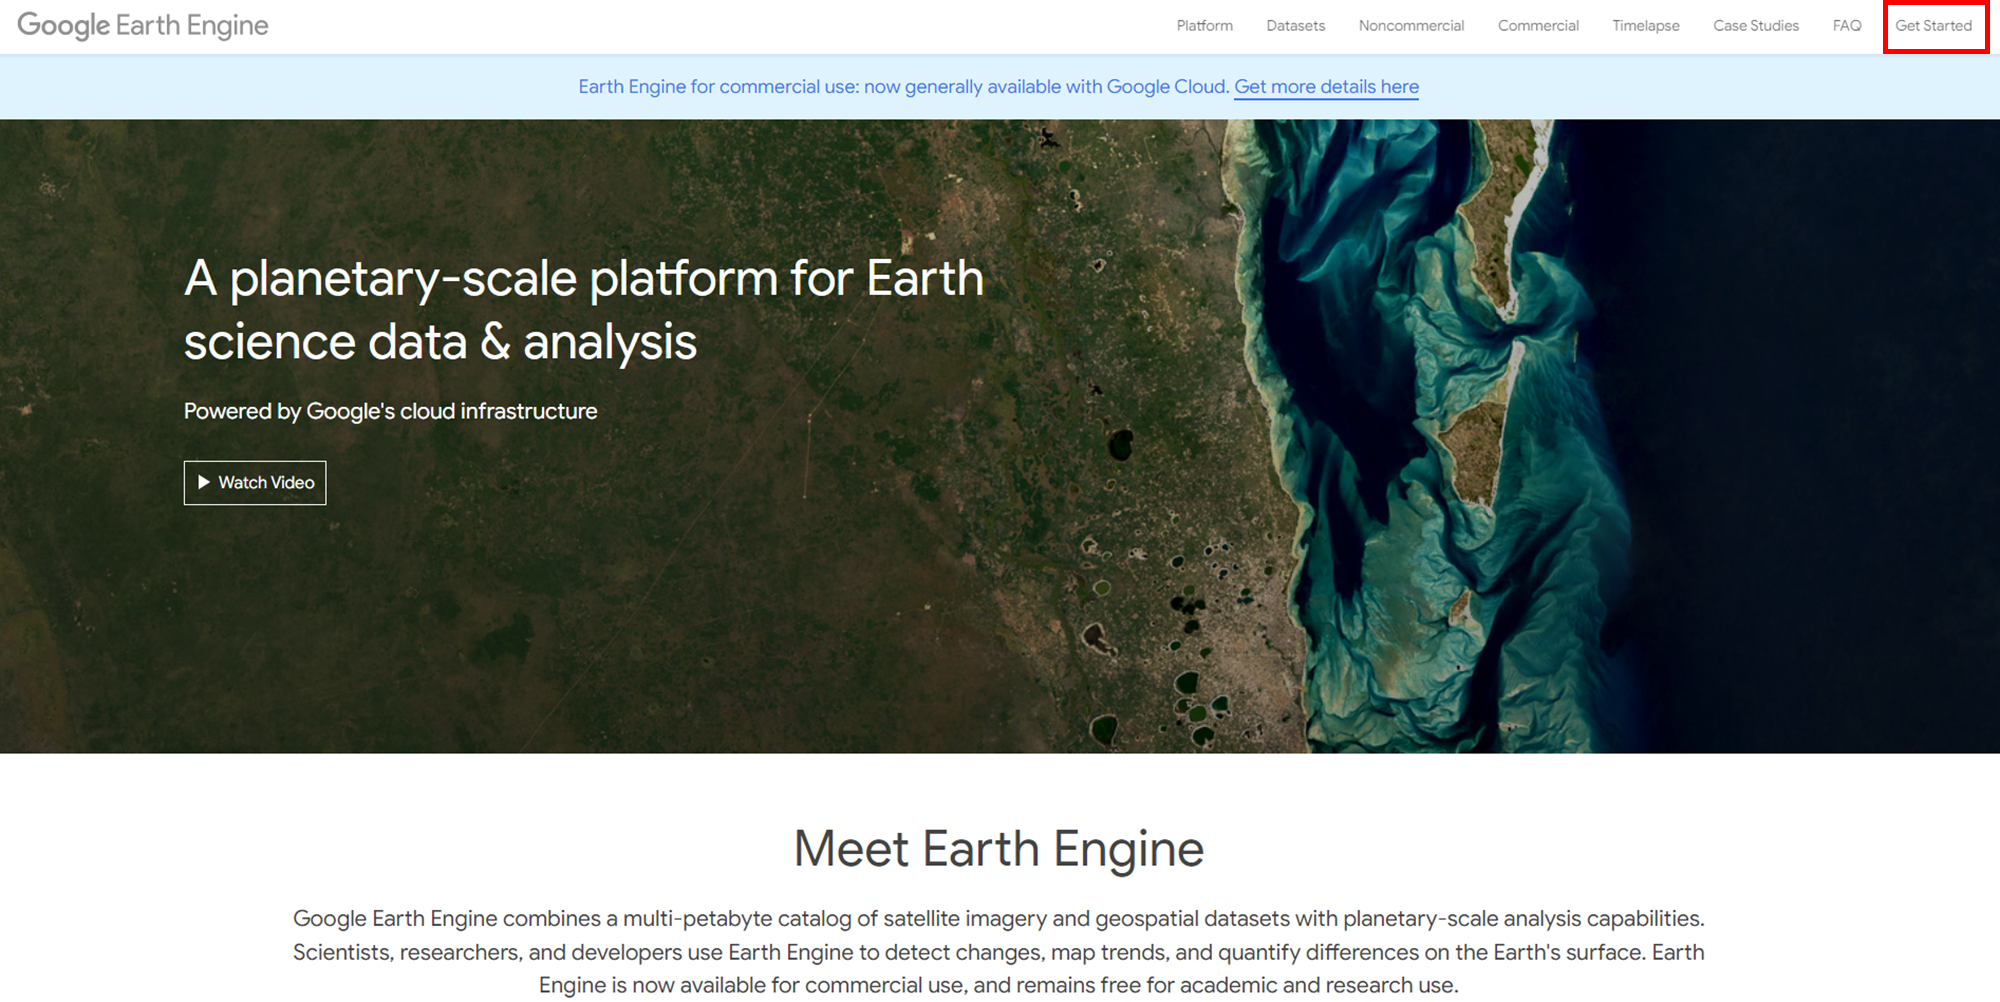Screen dimensions: 2000x1002
Task: Open the Timelapse nav link
Action: click(1645, 26)
